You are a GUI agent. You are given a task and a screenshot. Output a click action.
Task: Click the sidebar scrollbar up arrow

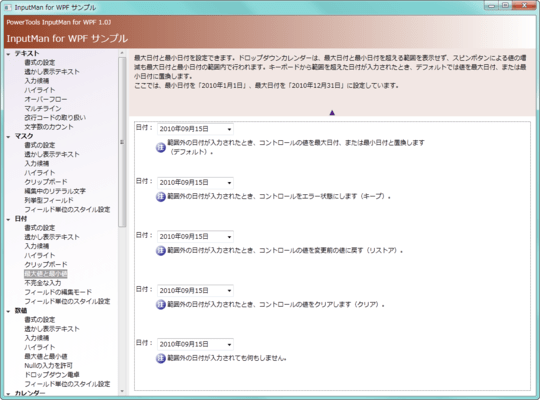click(122, 53)
